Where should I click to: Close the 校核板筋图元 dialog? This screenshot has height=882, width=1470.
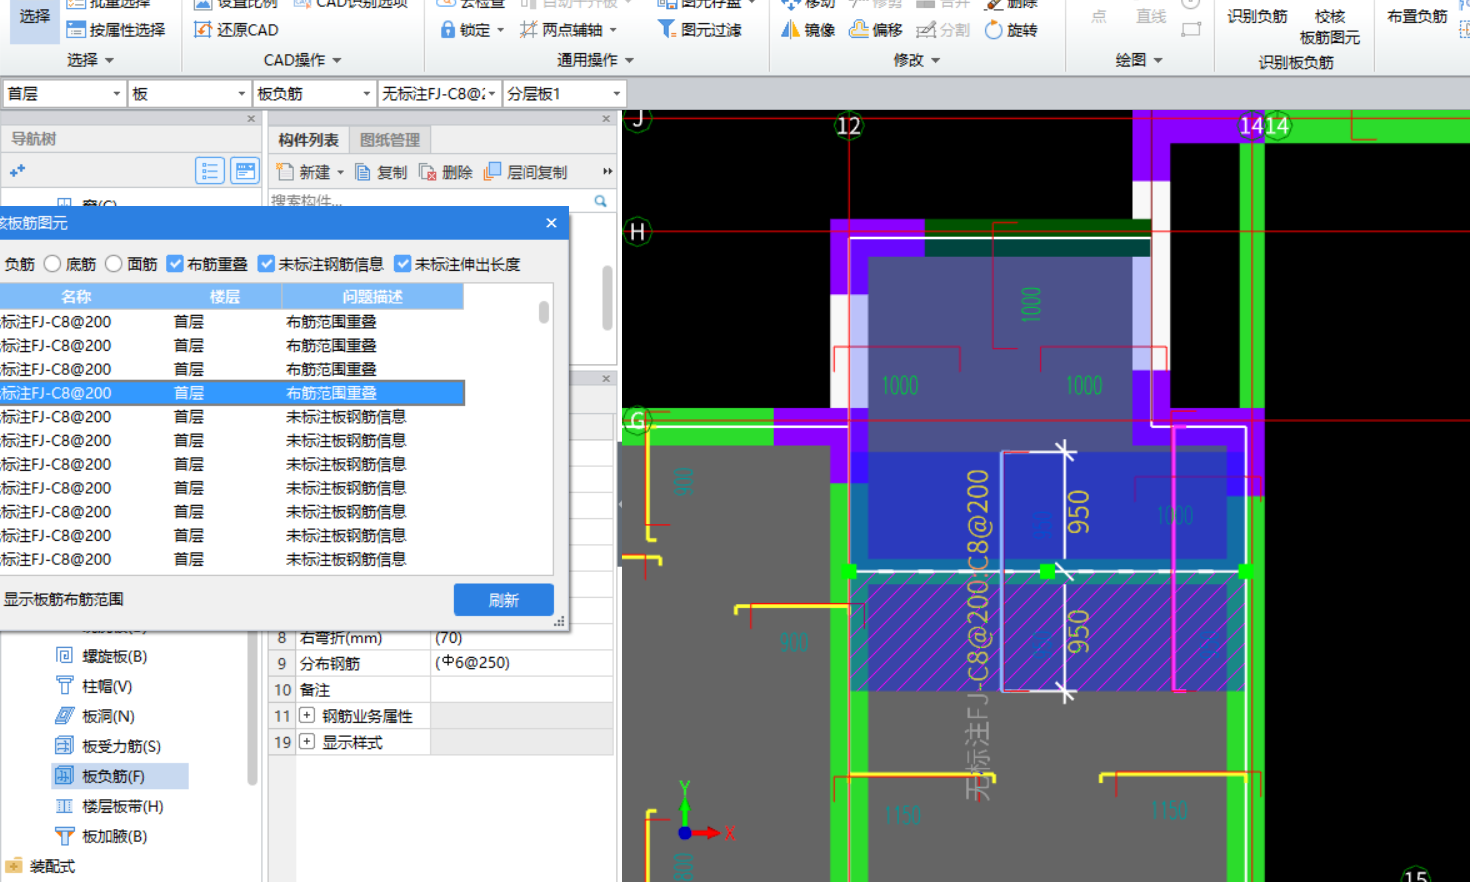click(x=551, y=223)
